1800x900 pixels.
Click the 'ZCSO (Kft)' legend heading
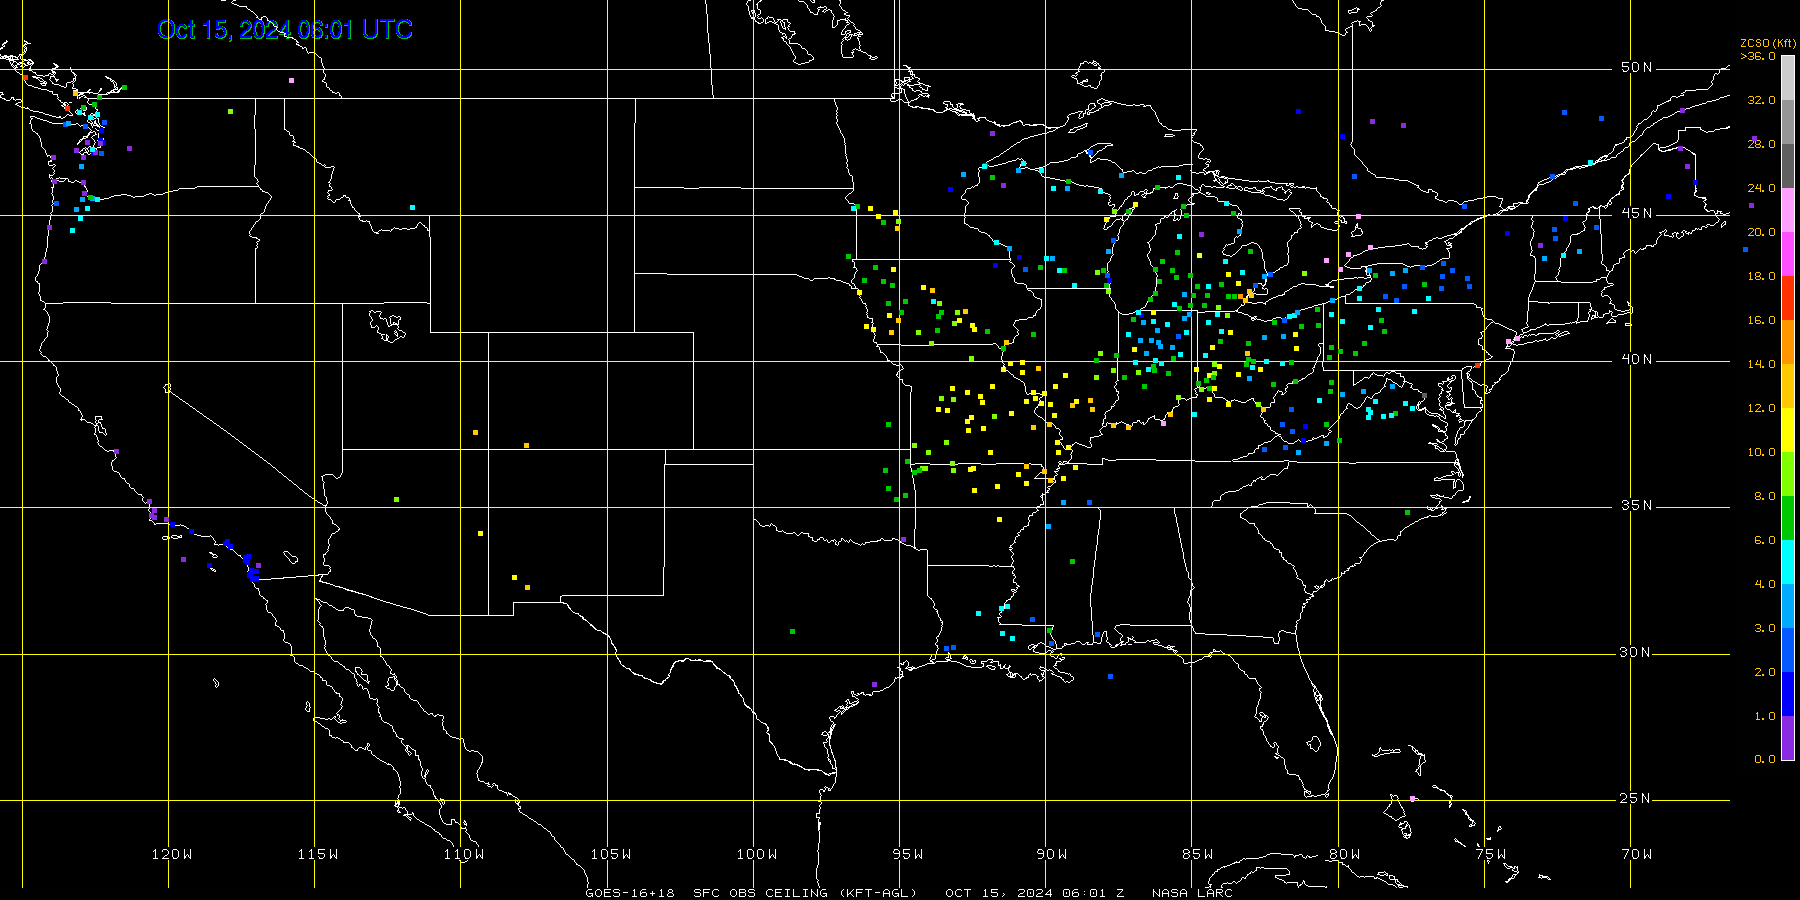(1768, 43)
